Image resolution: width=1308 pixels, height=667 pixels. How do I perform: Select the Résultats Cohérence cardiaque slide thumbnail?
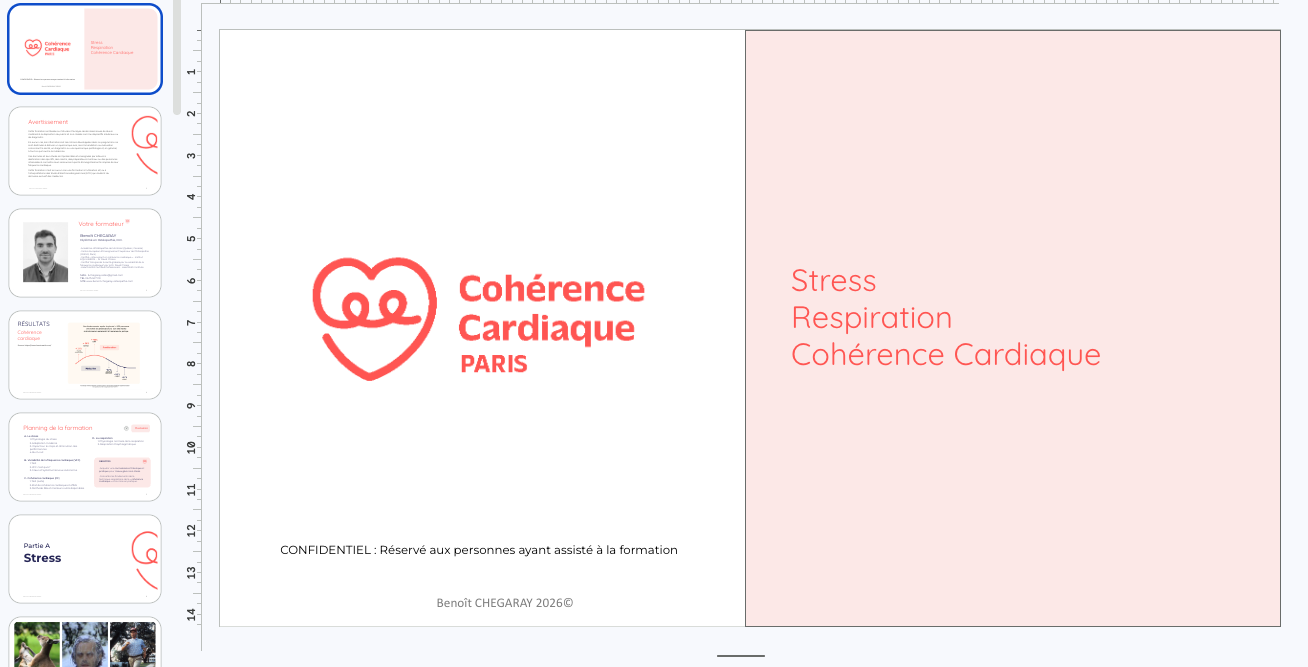85,355
